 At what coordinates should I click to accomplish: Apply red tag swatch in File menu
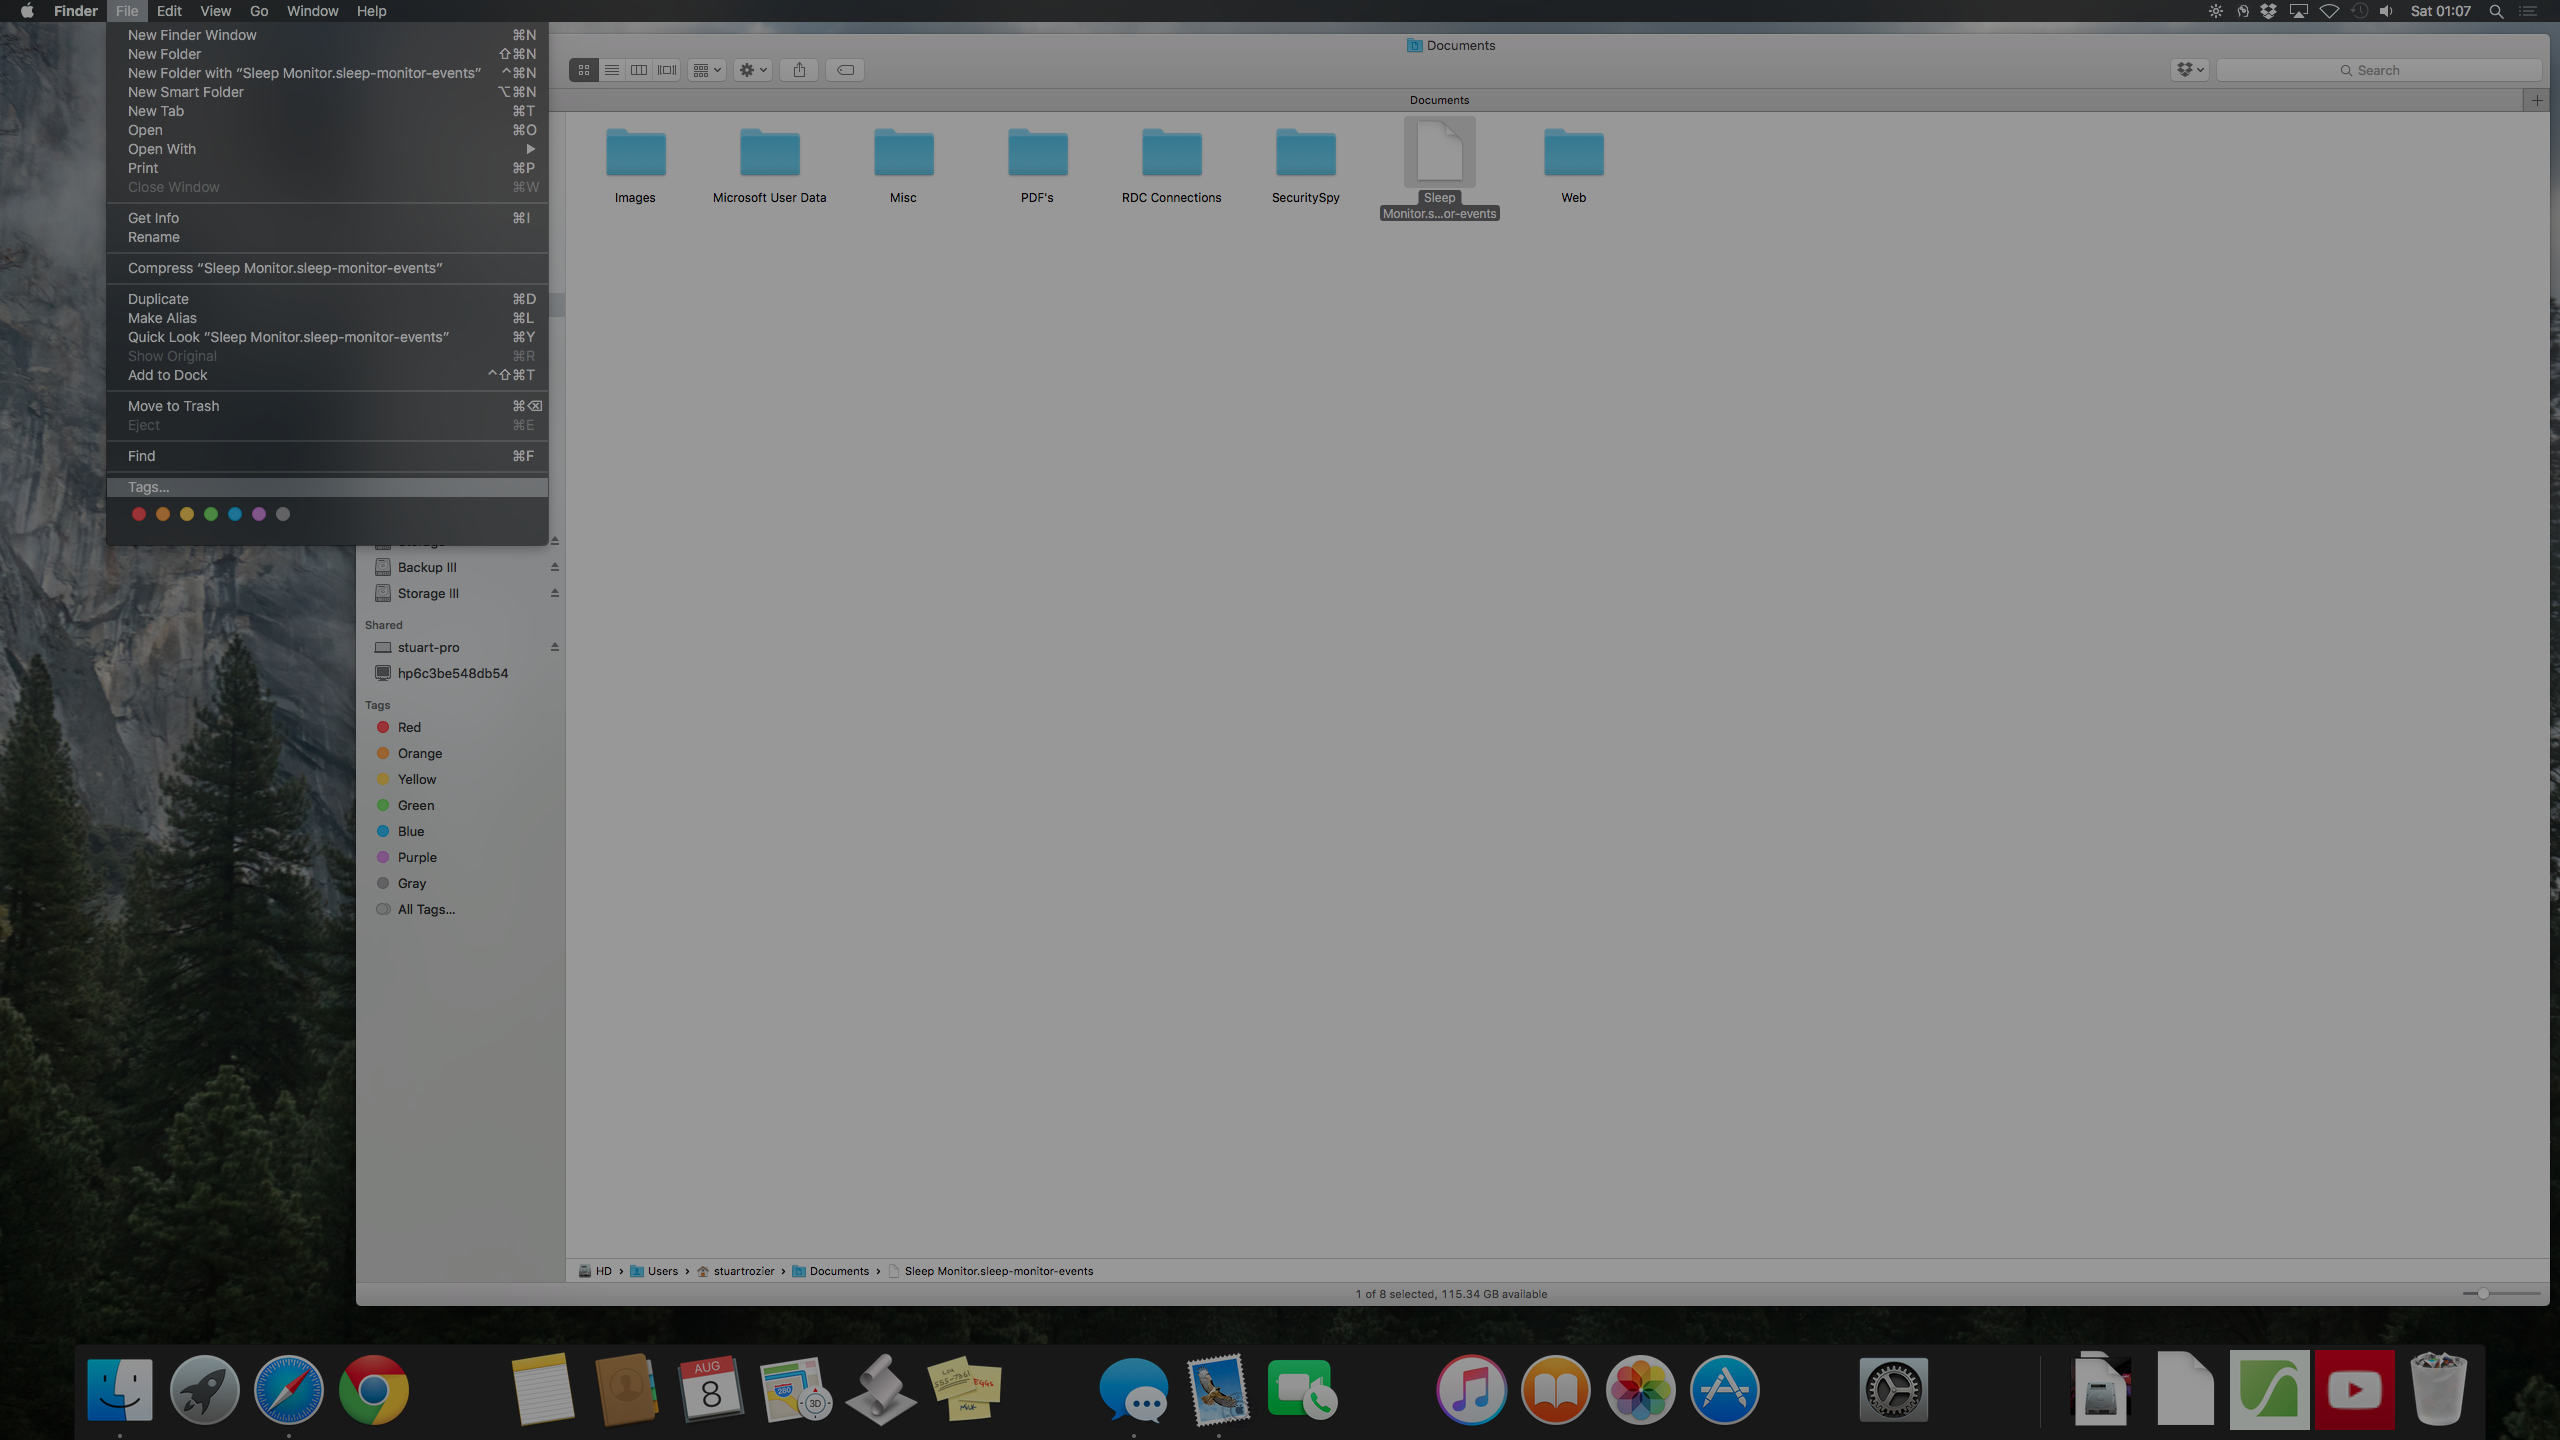click(139, 514)
